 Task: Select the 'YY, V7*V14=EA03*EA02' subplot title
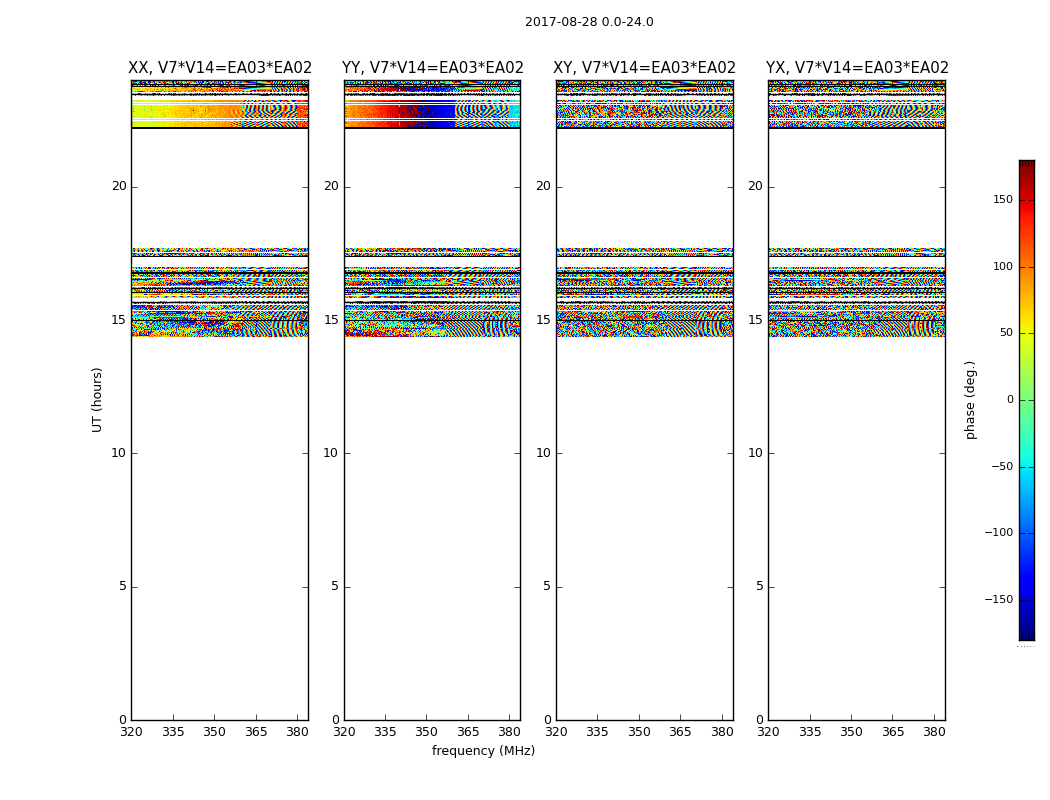pyautogui.click(x=433, y=68)
